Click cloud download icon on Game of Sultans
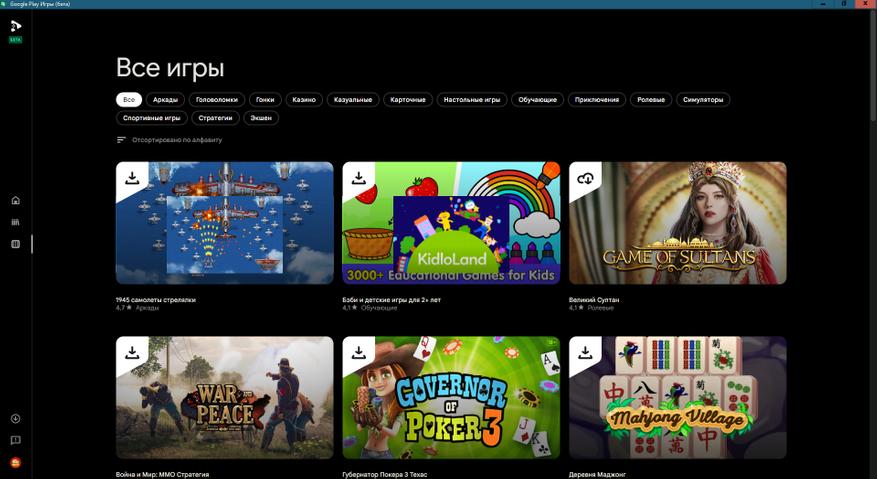The height and width of the screenshot is (479, 877). [x=585, y=179]
